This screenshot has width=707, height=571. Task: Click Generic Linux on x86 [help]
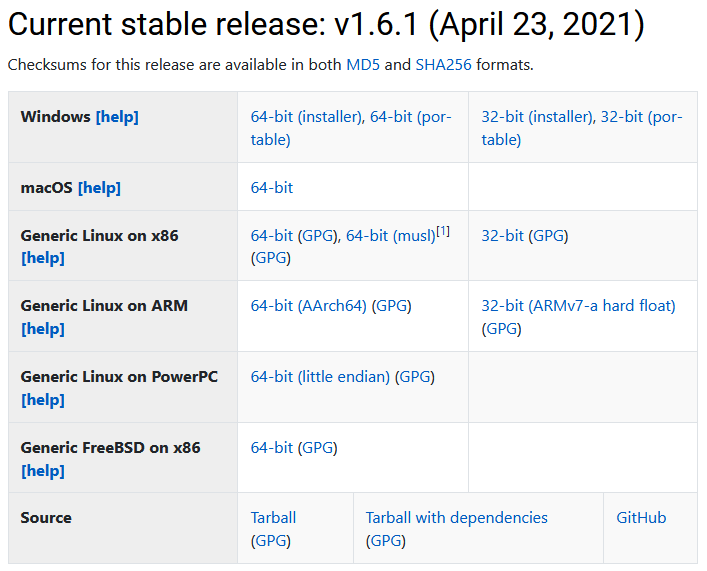click(x=43, y=258)
